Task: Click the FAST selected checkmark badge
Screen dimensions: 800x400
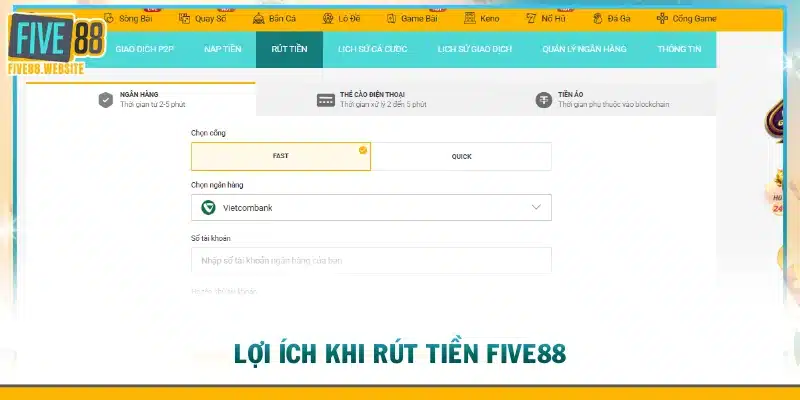Action: click(x=363, y=150)
